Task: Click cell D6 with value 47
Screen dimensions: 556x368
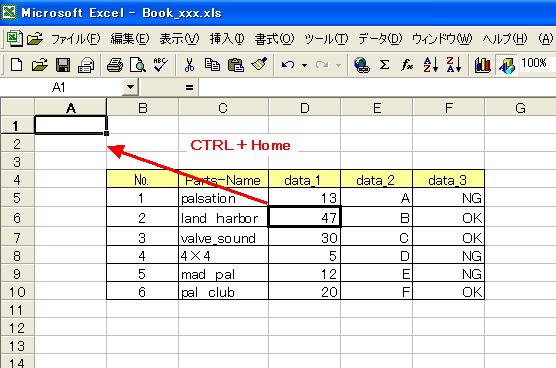Action: pyautogui.click(x=305, y=217)
